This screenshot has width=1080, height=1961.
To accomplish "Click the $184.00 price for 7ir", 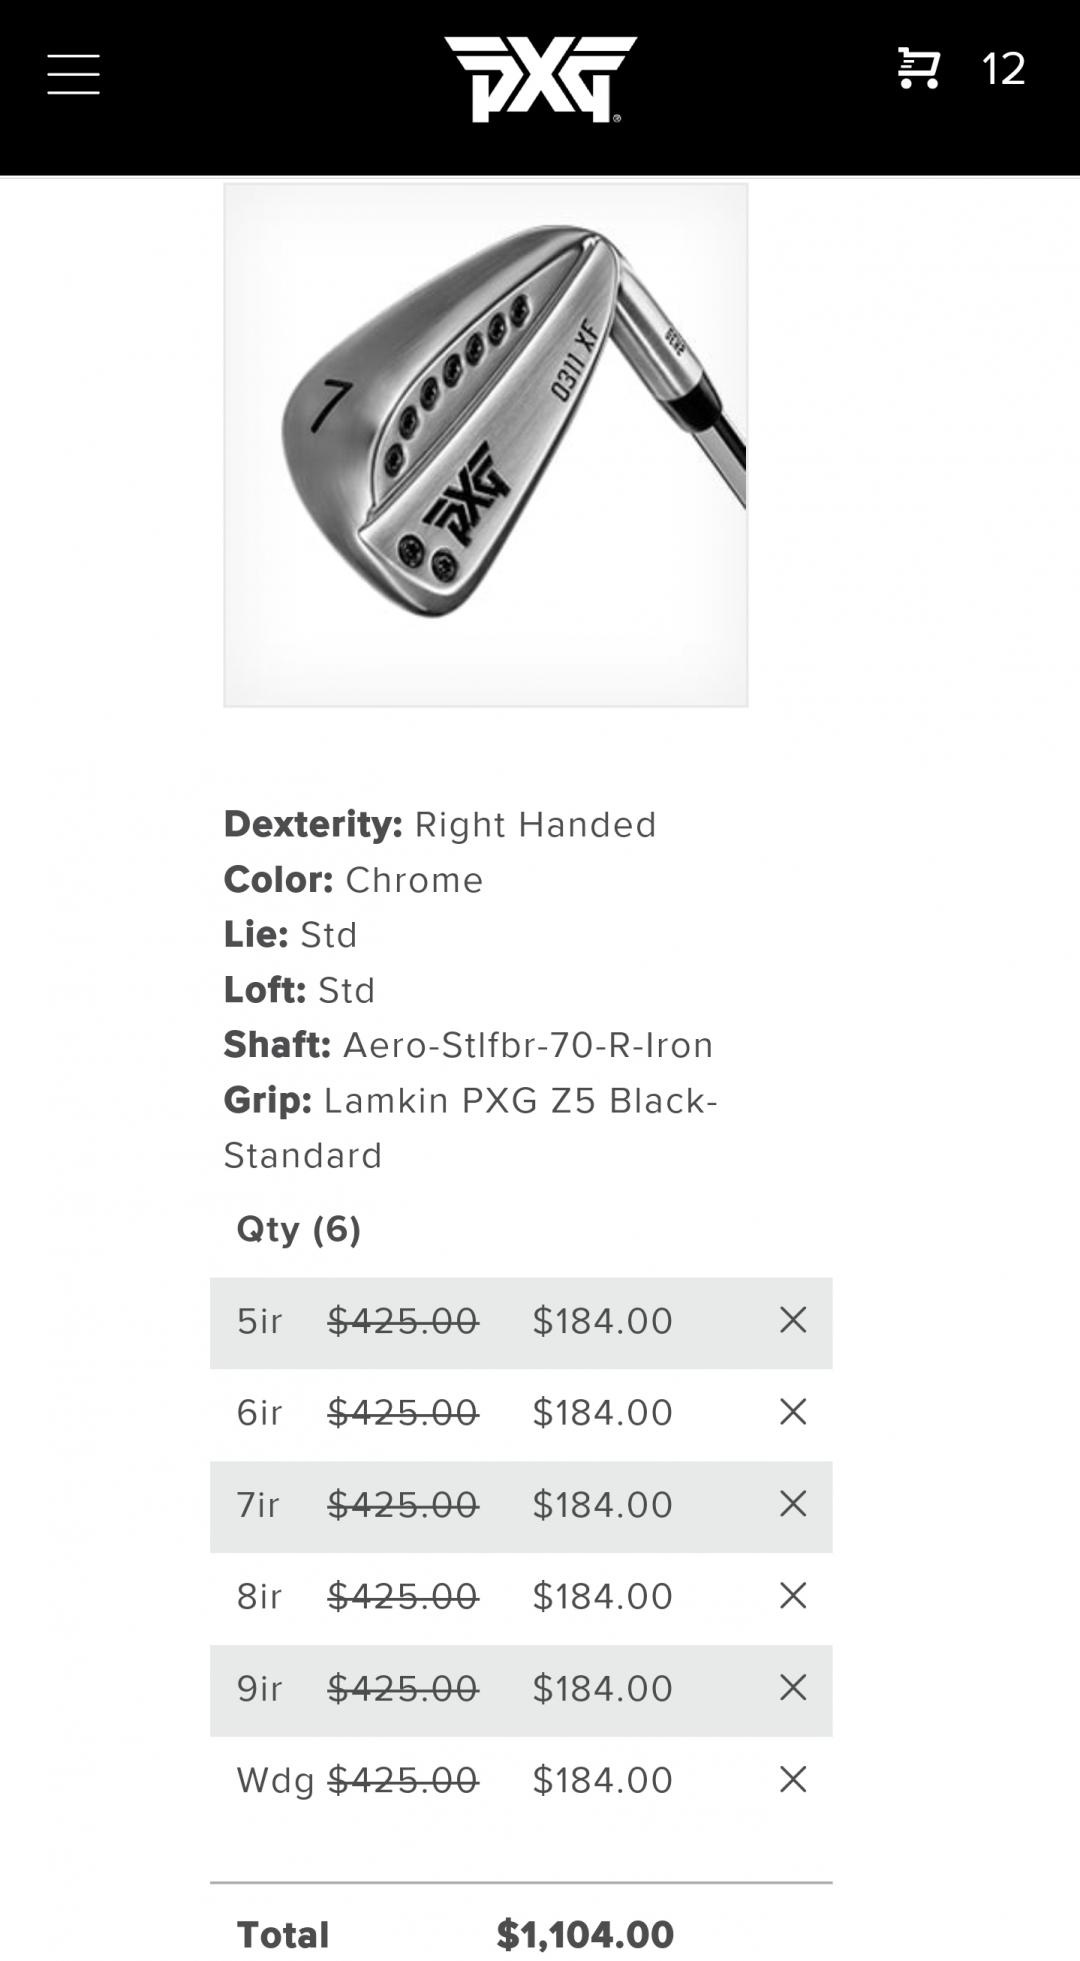I will [602, 1505].
